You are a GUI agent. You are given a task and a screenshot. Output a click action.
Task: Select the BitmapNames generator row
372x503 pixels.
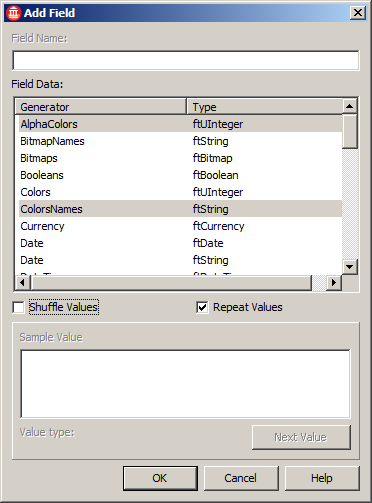coord(180,141)
